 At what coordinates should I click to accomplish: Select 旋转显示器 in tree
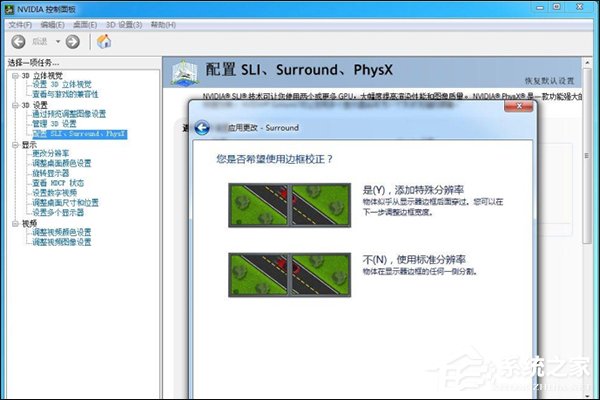[x=51, y=173]
